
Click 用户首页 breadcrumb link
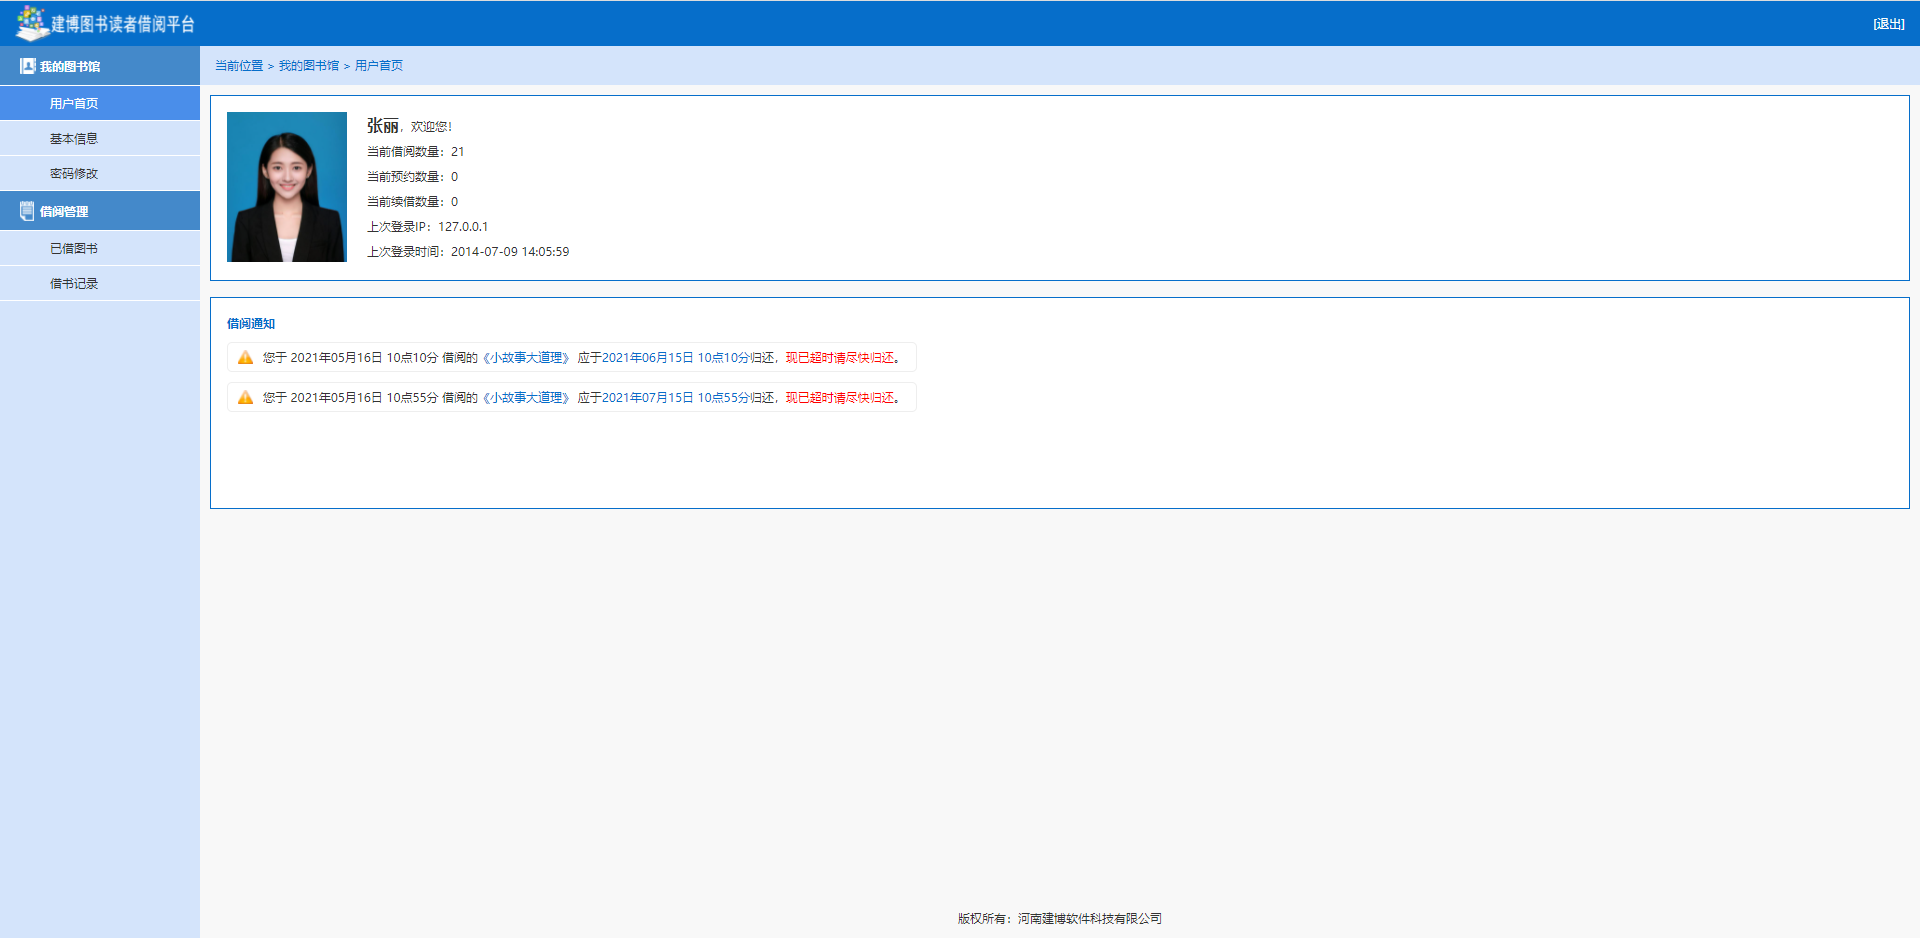[379, 66]
